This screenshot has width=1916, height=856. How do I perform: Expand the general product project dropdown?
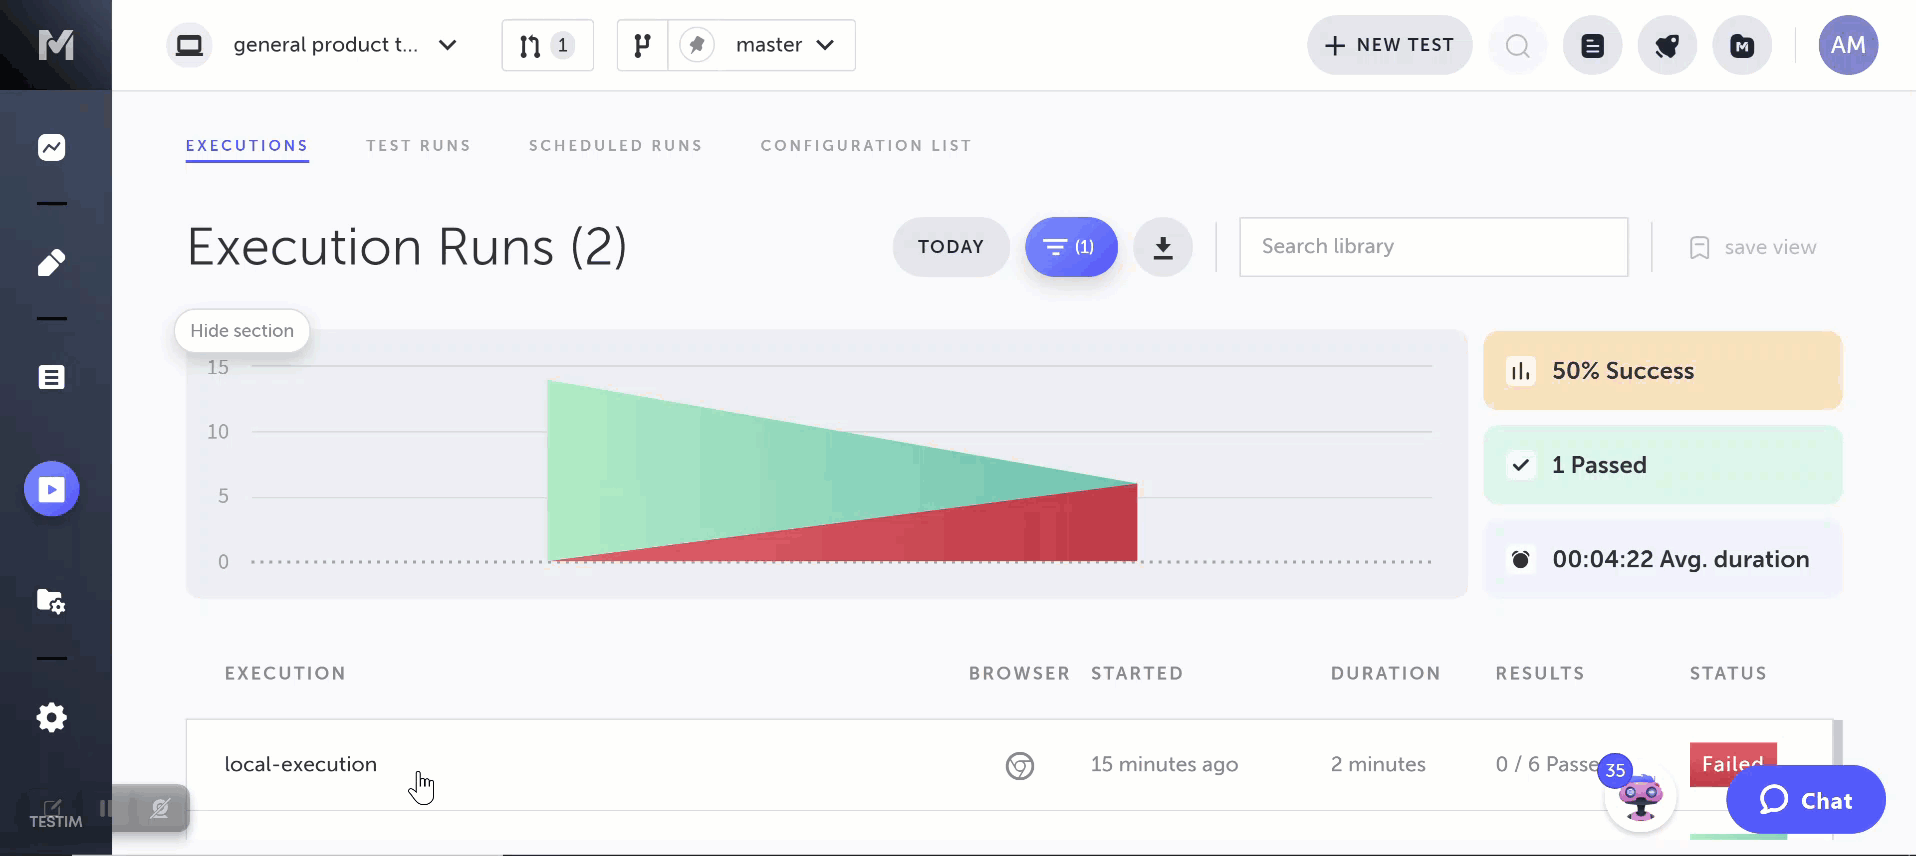[x=447, y=45]
